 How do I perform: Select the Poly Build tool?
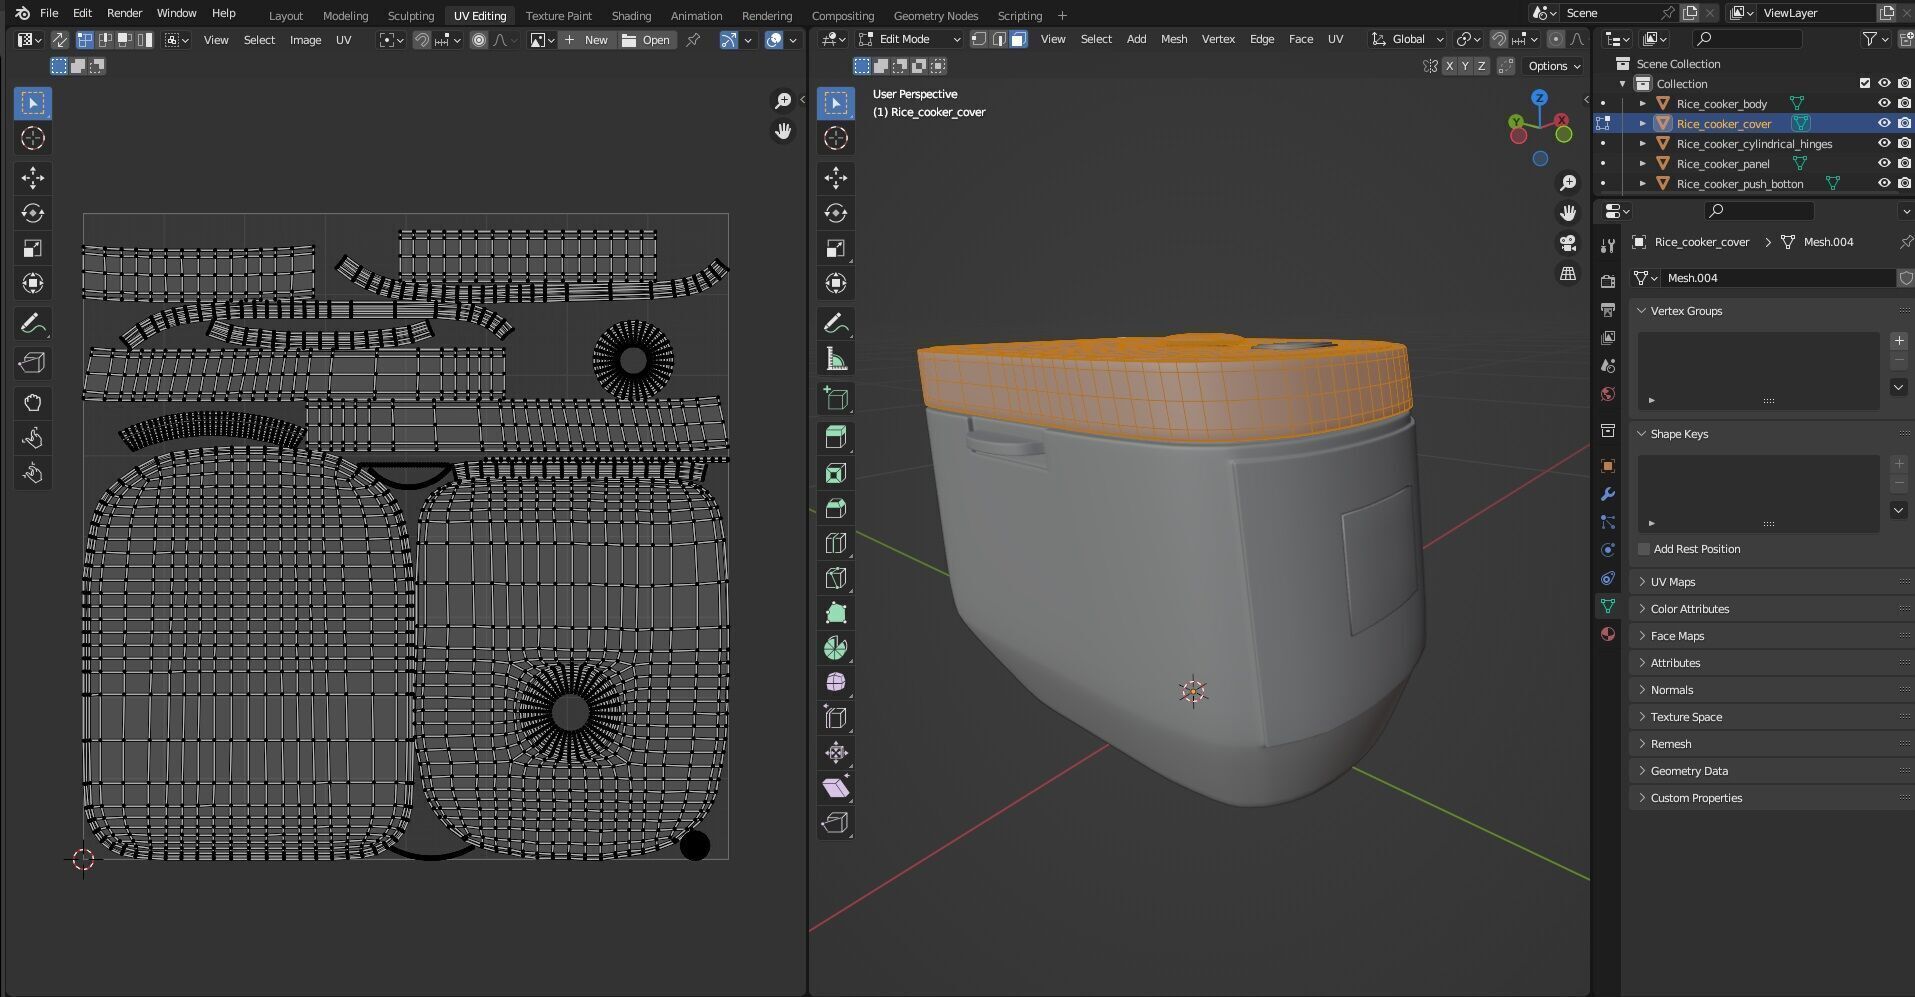(x=836, y=613)
